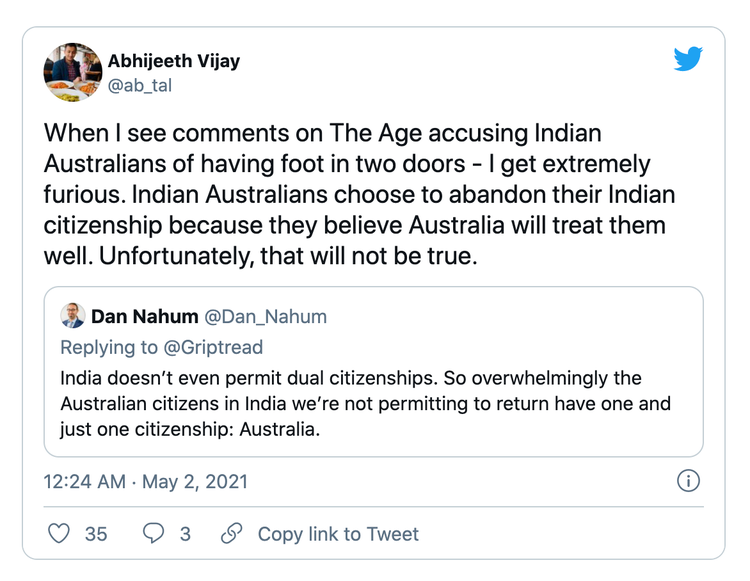This screenshot has width=750, height=581.
Task: Click the 3 replies count
Action: point(185,534)
